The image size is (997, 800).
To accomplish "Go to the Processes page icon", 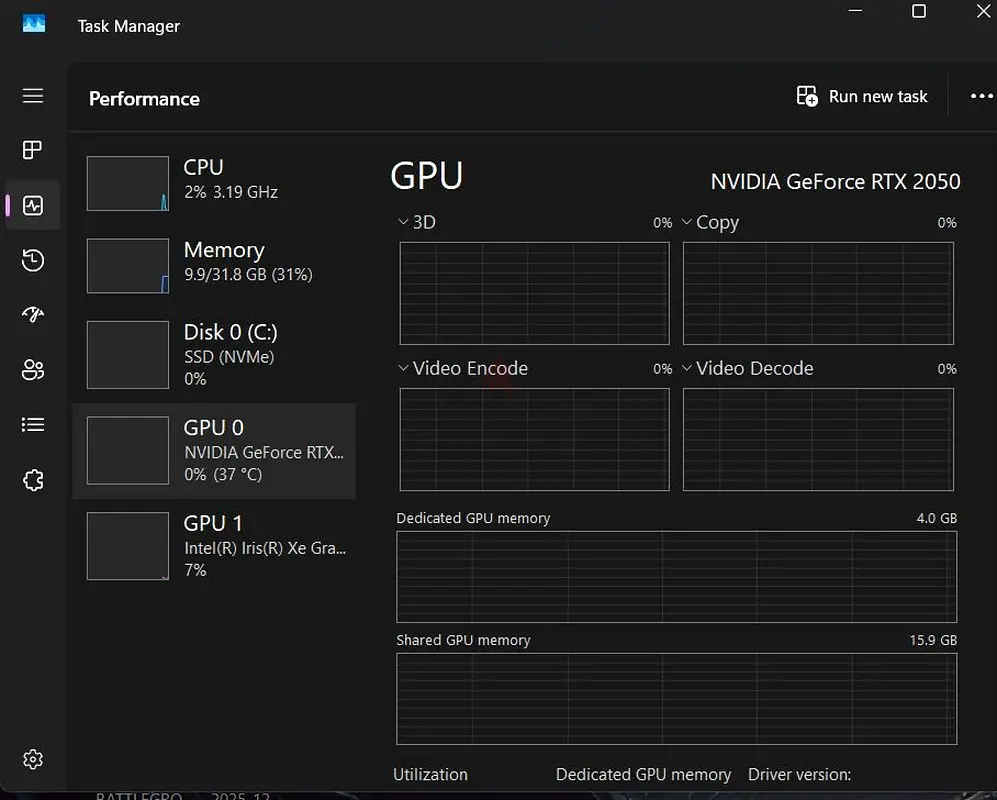I will (33, 150).
